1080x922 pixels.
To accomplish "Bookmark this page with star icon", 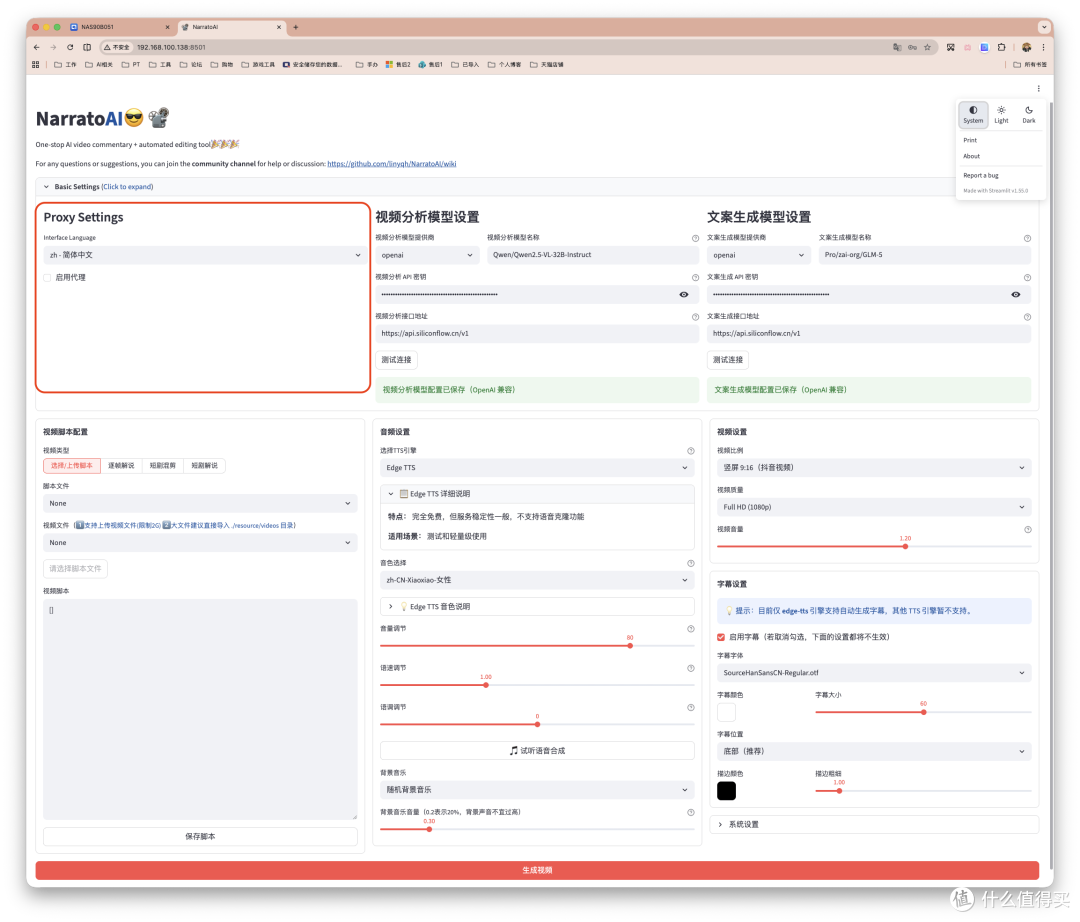I will point(927,48).
